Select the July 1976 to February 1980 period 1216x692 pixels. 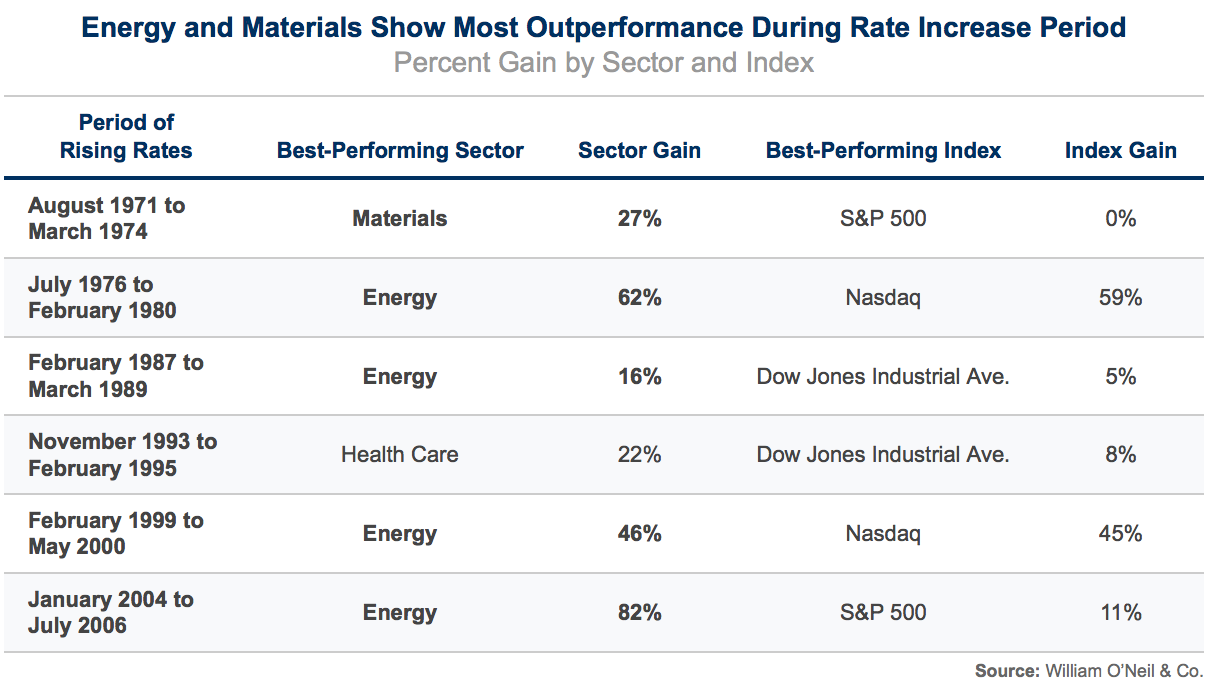pyautogui.click(x=102, y=297)
